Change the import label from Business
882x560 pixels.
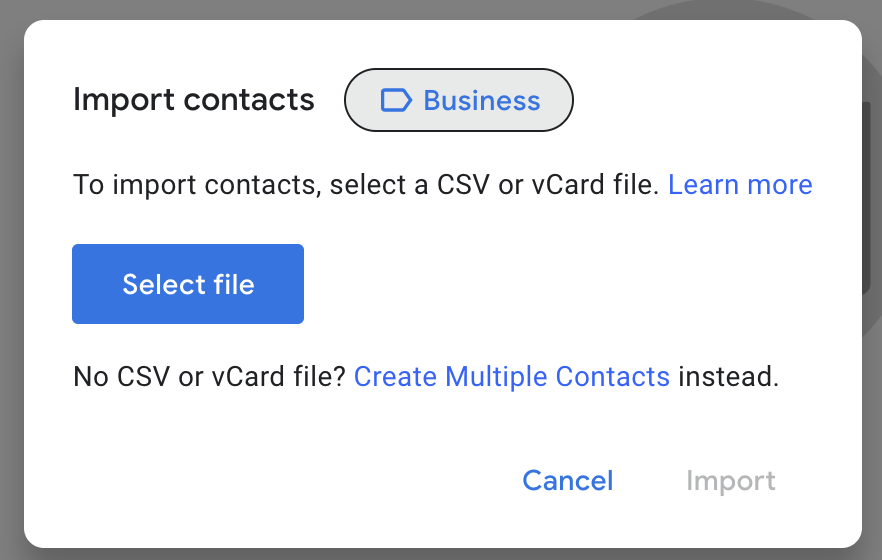458,100
